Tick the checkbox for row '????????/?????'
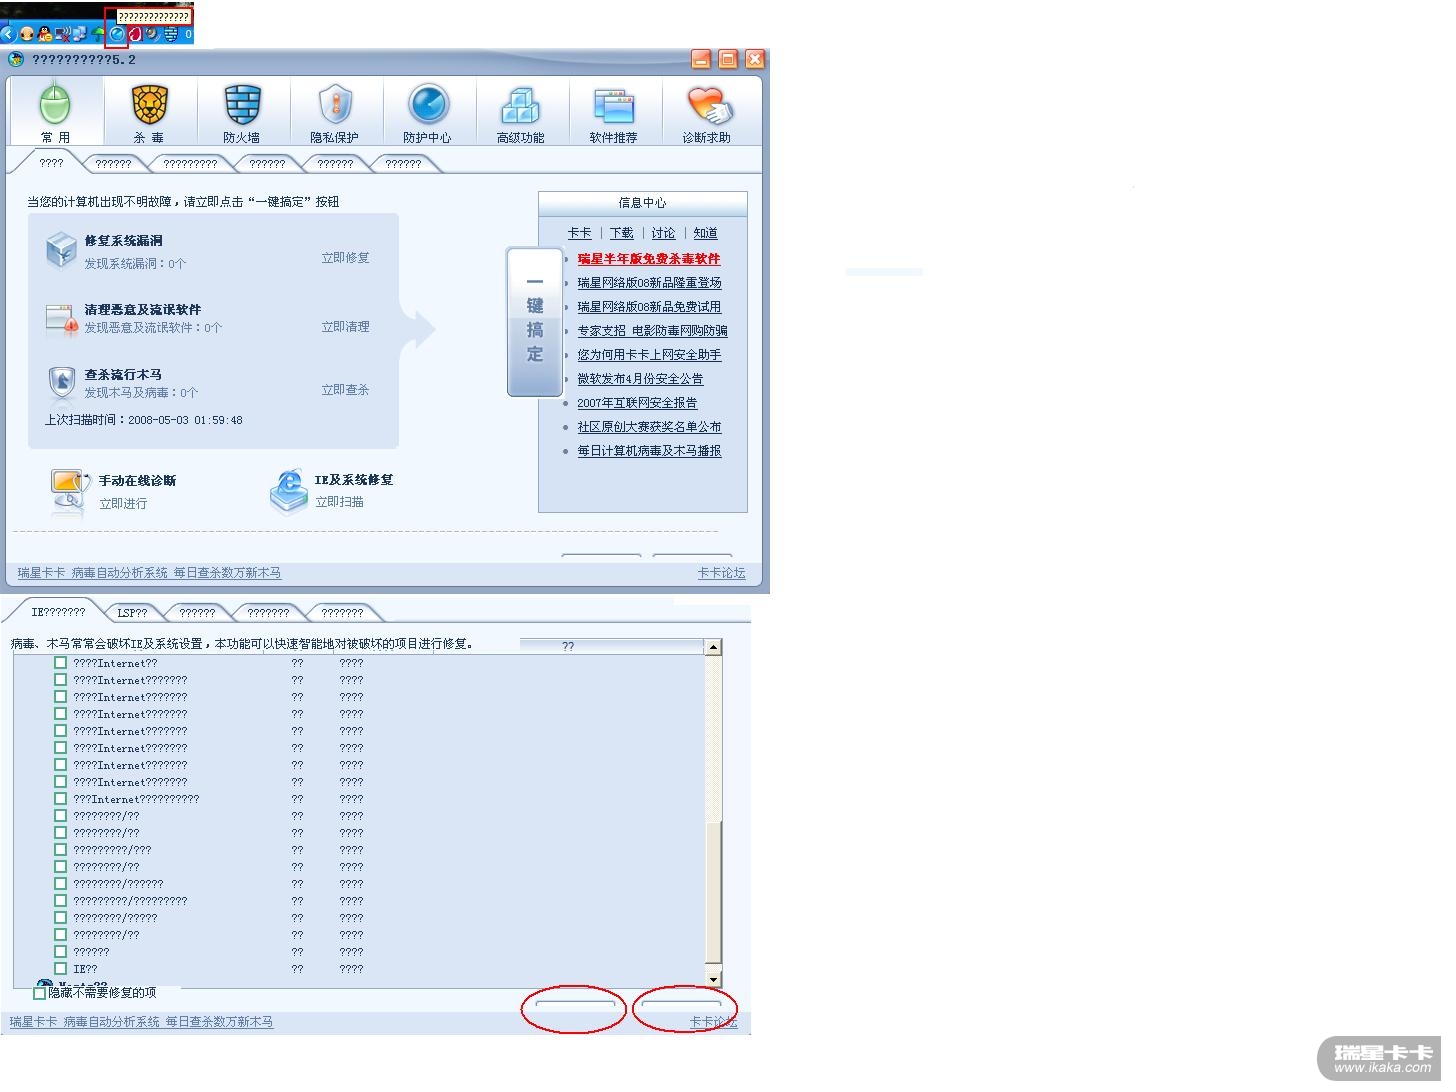 [x=60, y=918]
